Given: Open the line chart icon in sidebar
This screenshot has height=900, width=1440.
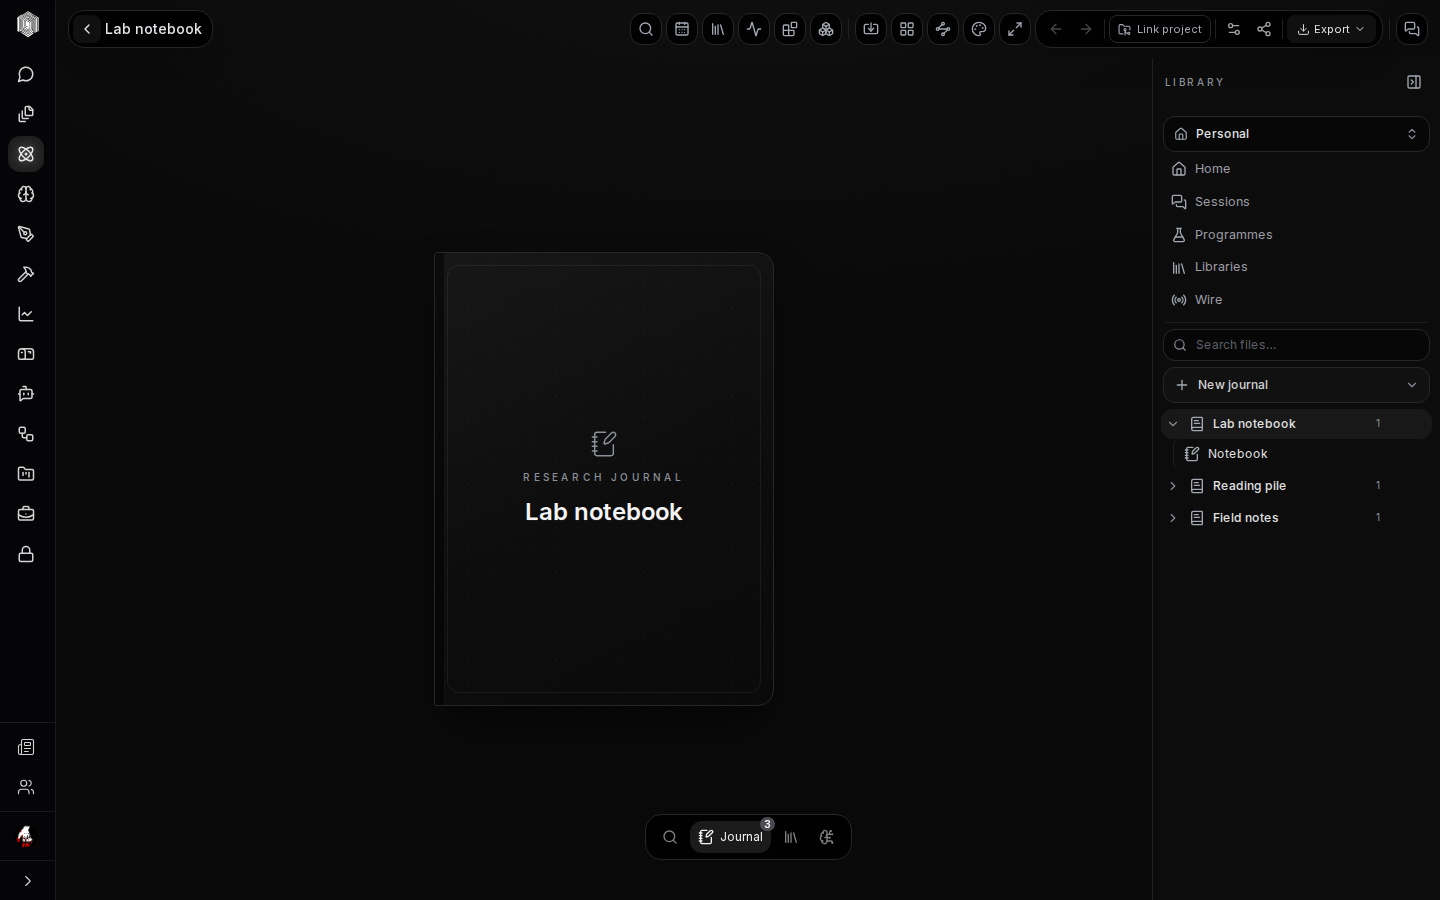Looking at the screenshot, I should [x=26, y=314].
